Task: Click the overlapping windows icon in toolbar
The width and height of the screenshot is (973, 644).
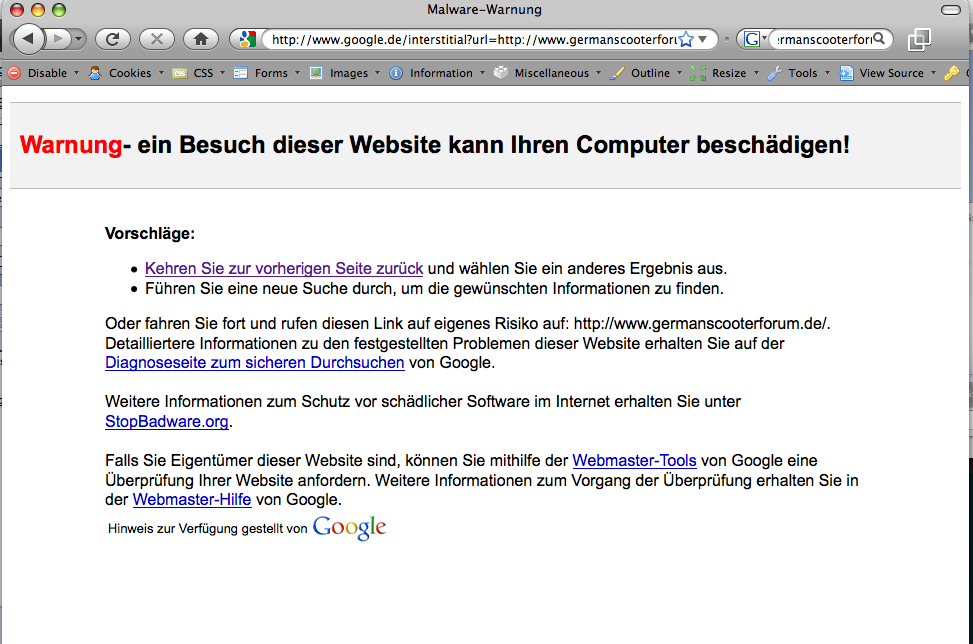Action: [919, 39]
